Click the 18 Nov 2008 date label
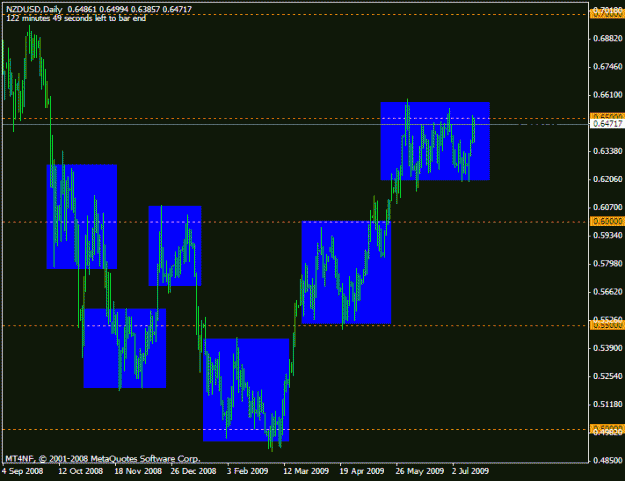The height and width of the screenshot is (481, 625). (138, 471)
